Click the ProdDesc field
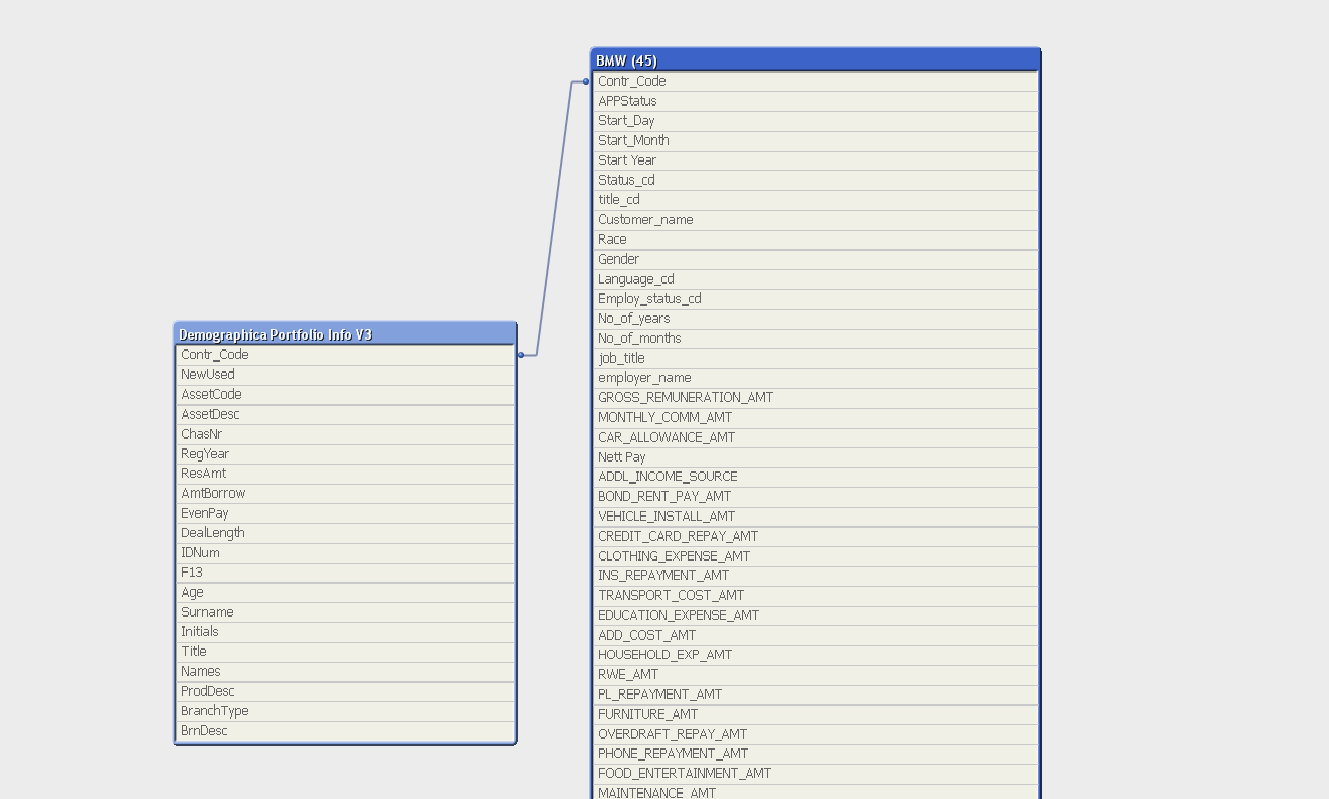The width and height of the screenshot is (1329, 799). [x=346, y=692]
